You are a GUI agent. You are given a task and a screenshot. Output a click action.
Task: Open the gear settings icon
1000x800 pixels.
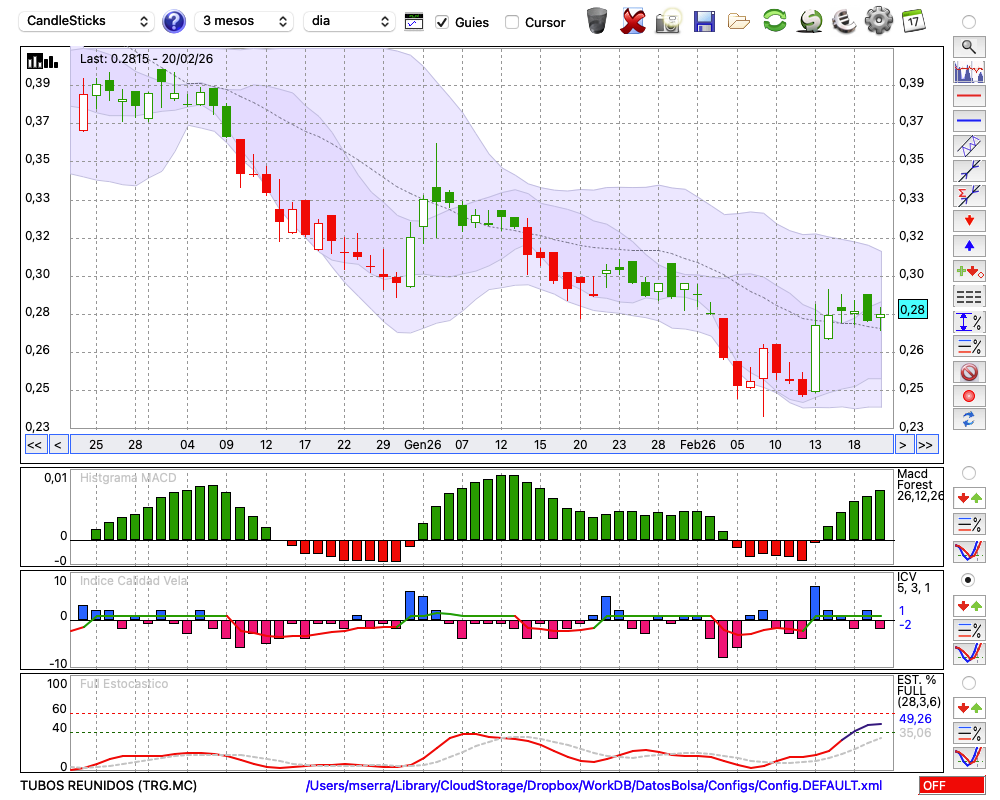coord(878,21)
